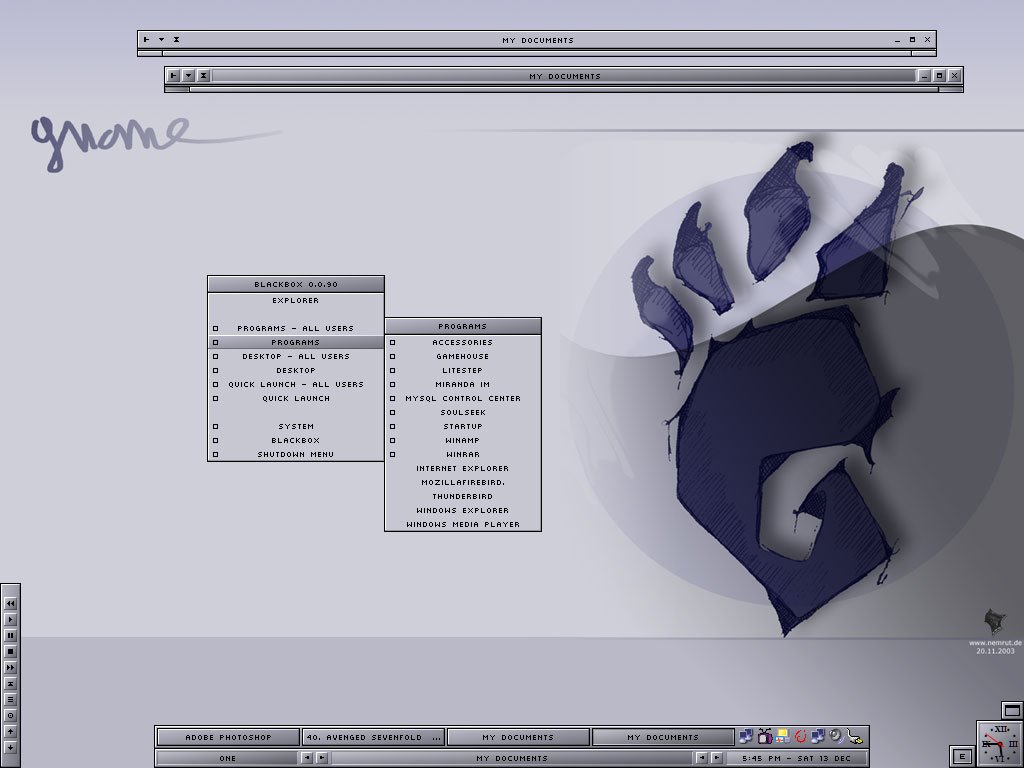Screen dimensions: 1024x768
Task: Expand the Litestep folder
Action: (463, 370)
